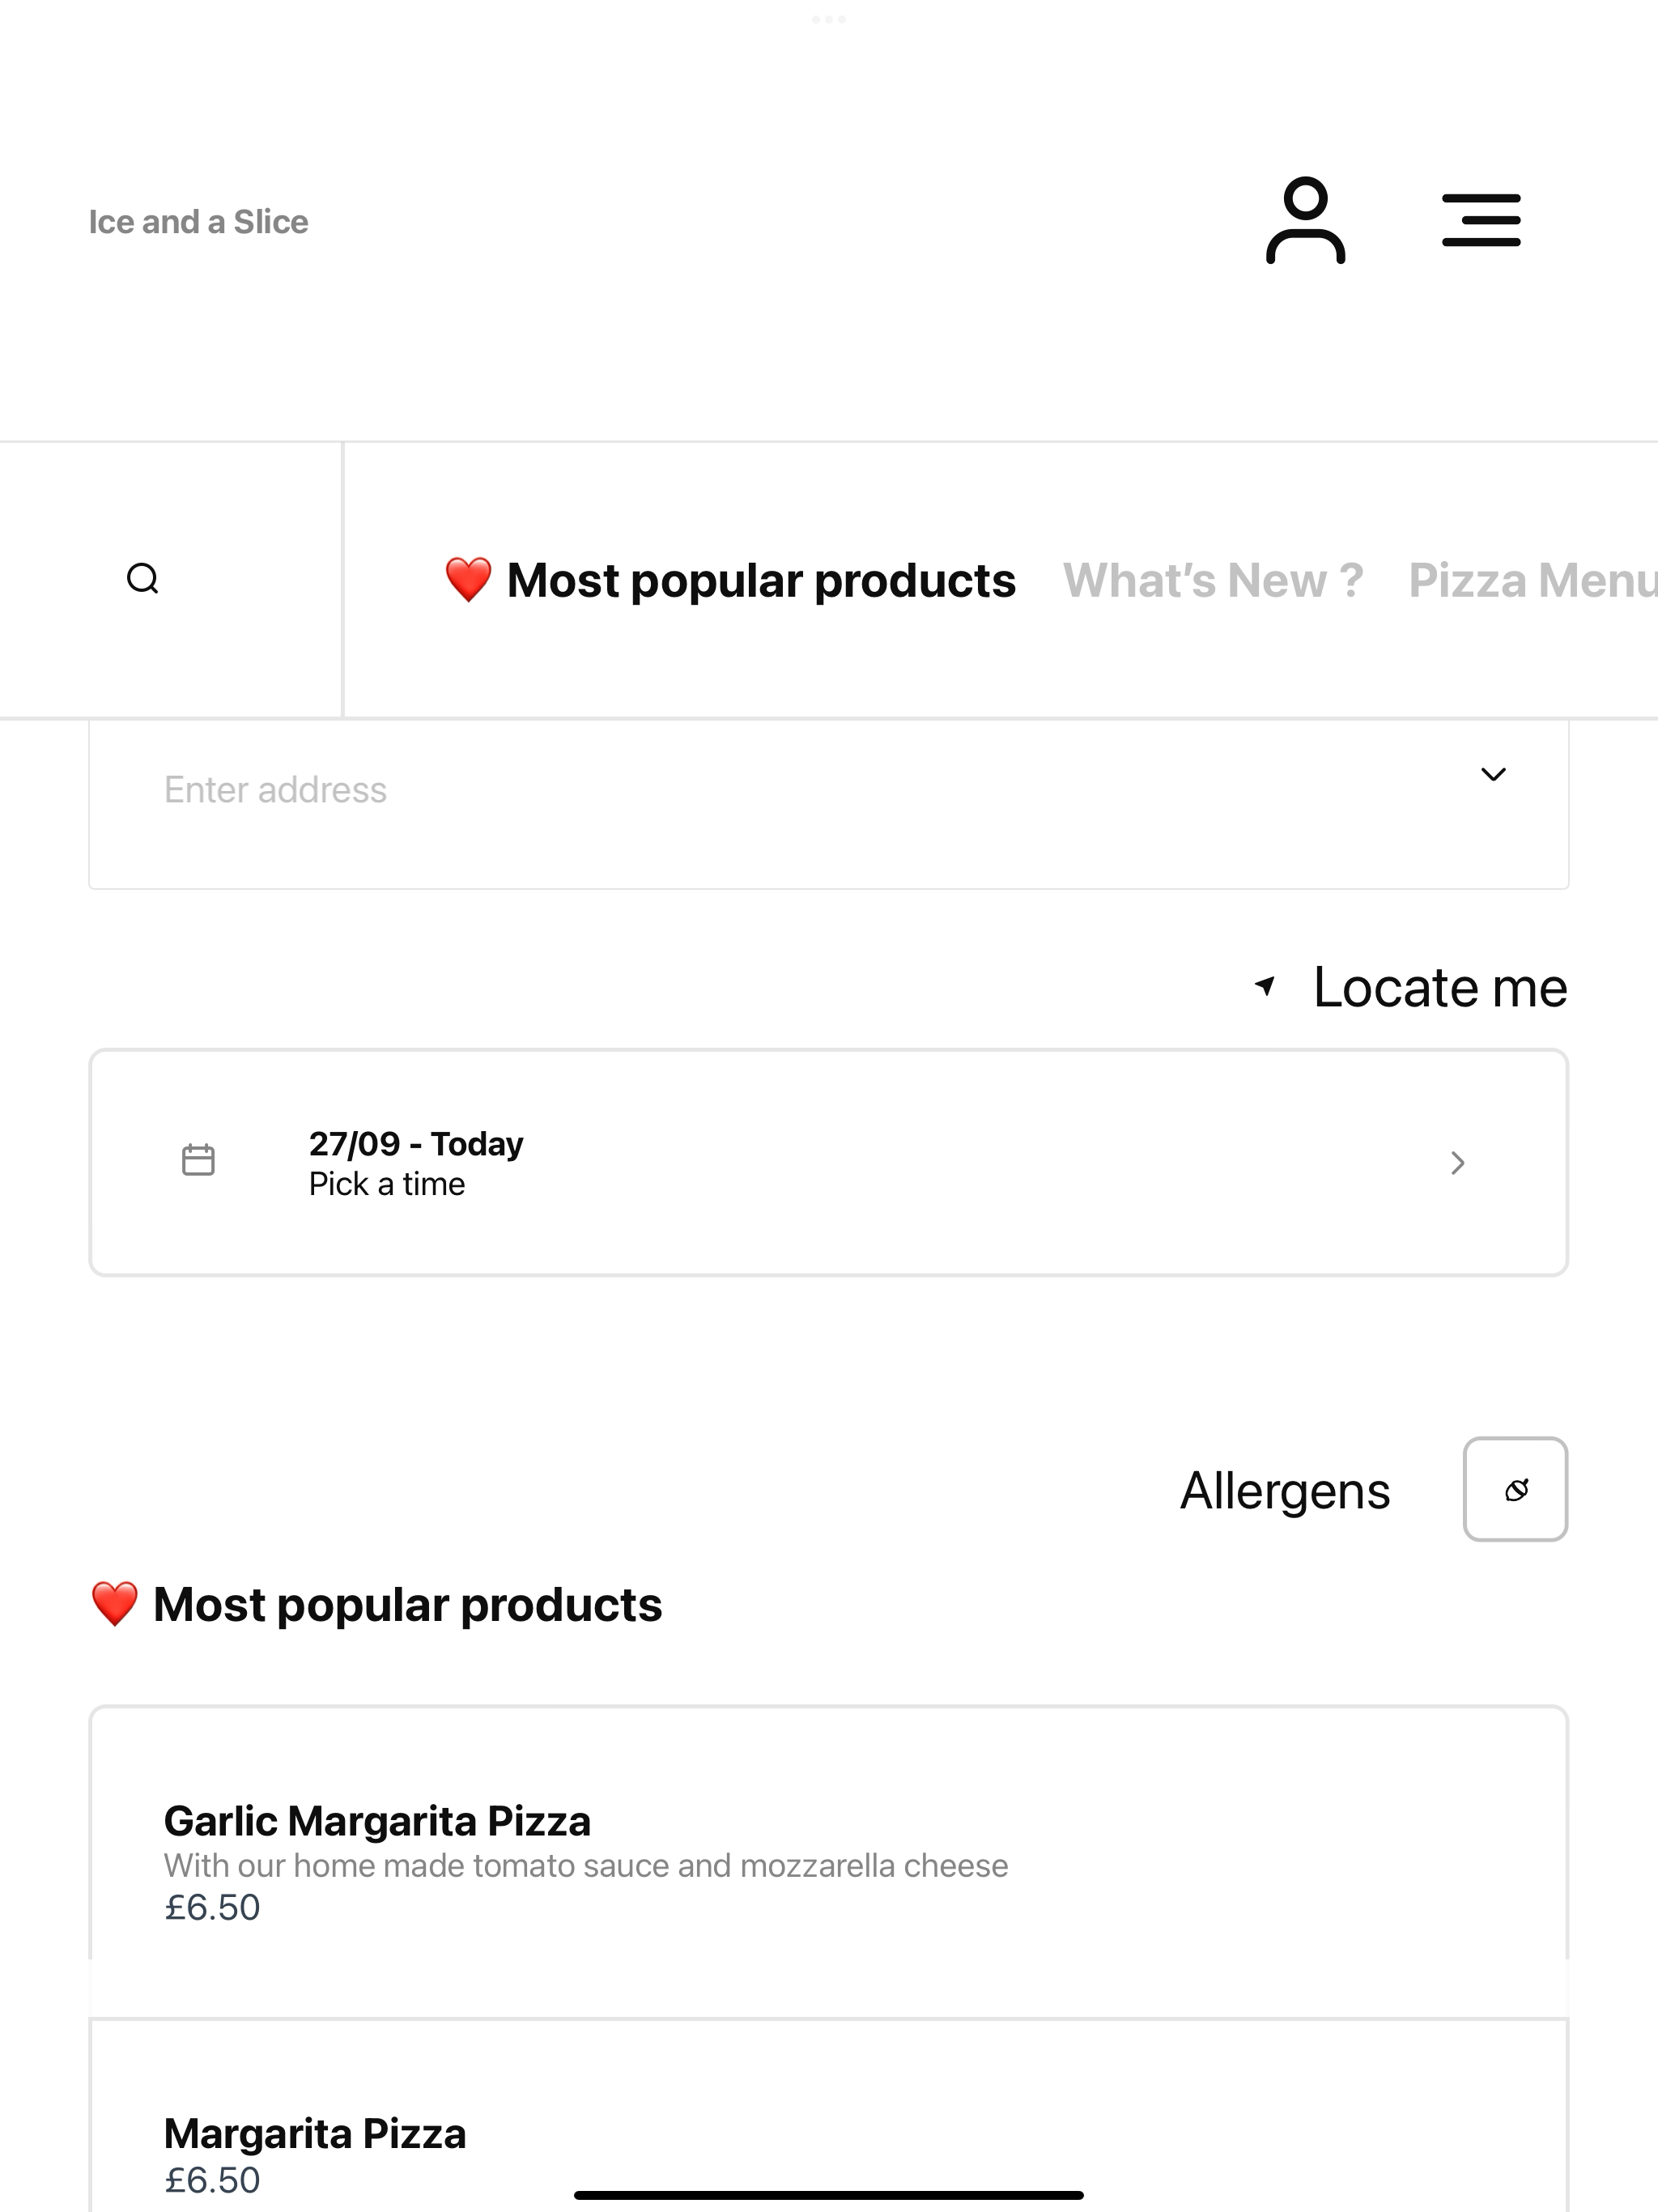Click the Ice and a Slice logo
Image resolution: width=1658 pixels, height=2212 pixels.
pos(198,221)
